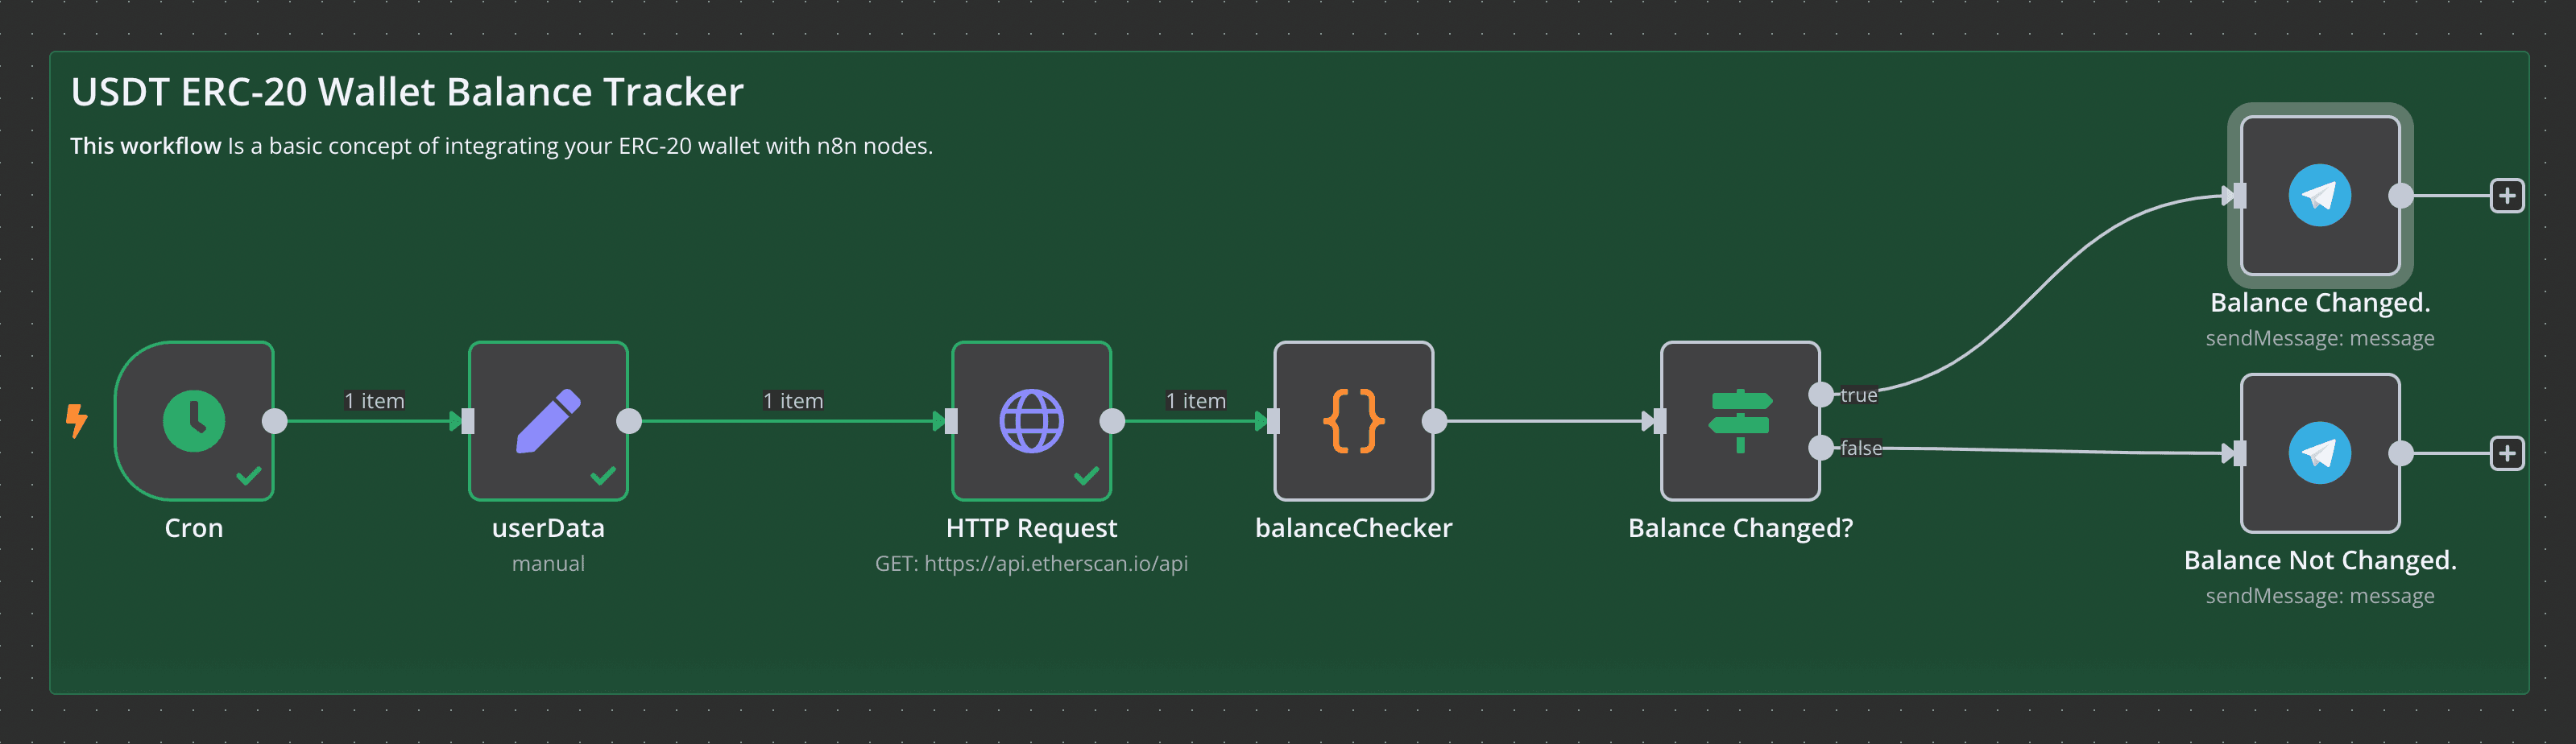Click the balanceChecker node output port
The image size is (2576, 744).
[x=1434, y=421]
